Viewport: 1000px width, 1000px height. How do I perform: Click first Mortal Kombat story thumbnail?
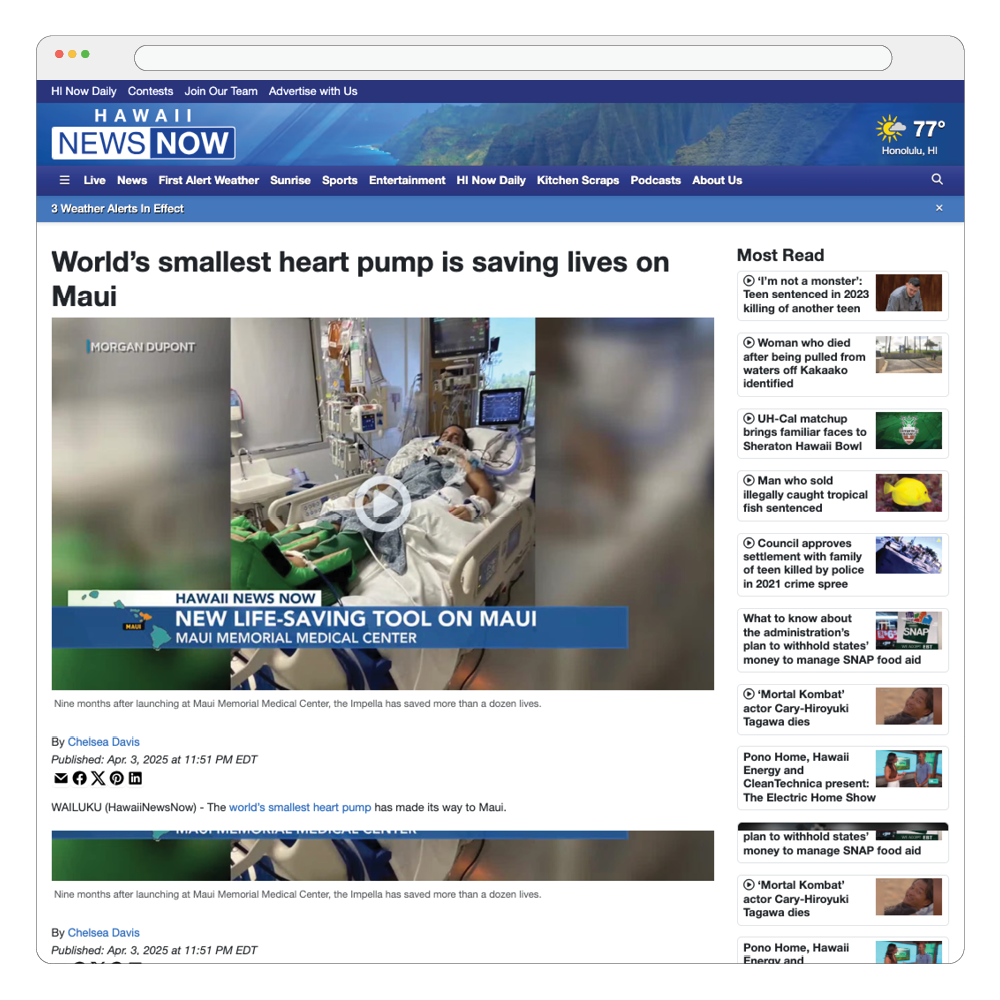[909, 706]
